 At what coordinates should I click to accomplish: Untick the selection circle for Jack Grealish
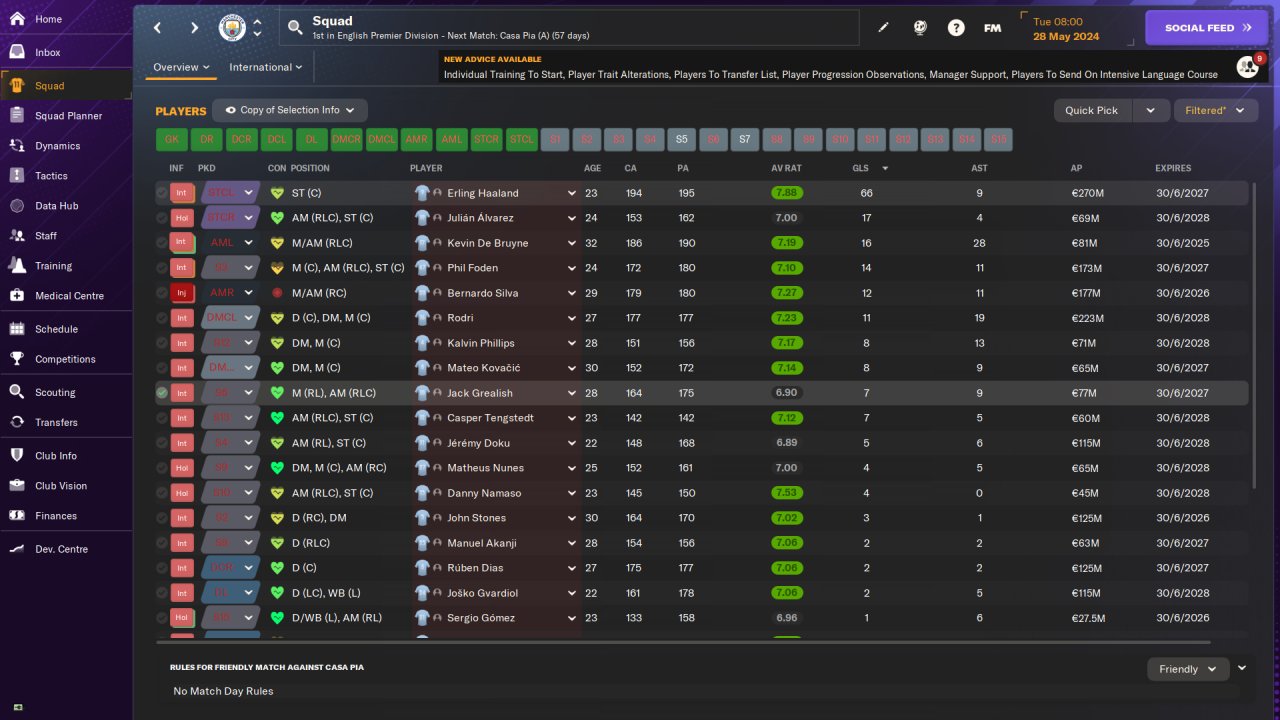(x=162, y=393)
